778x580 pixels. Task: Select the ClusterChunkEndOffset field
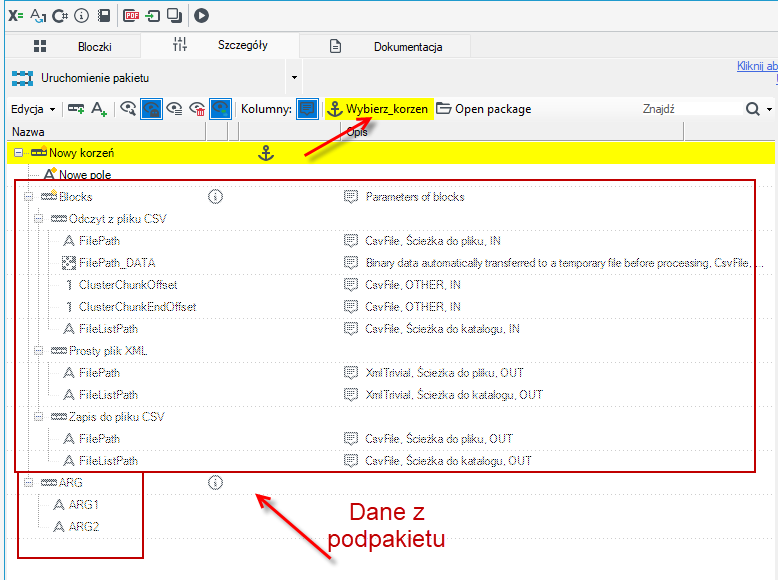pos(137,307)
